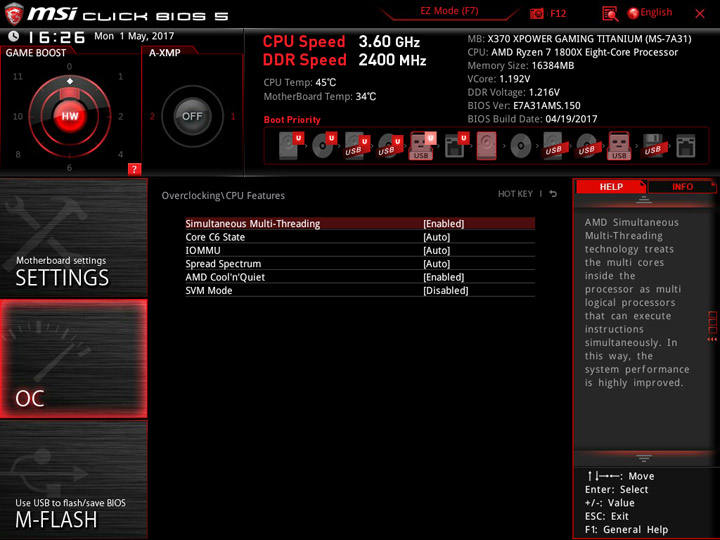720x540 pixels.
Task: Toggle the Game Boost HW knob
Action: pos(70,116)
